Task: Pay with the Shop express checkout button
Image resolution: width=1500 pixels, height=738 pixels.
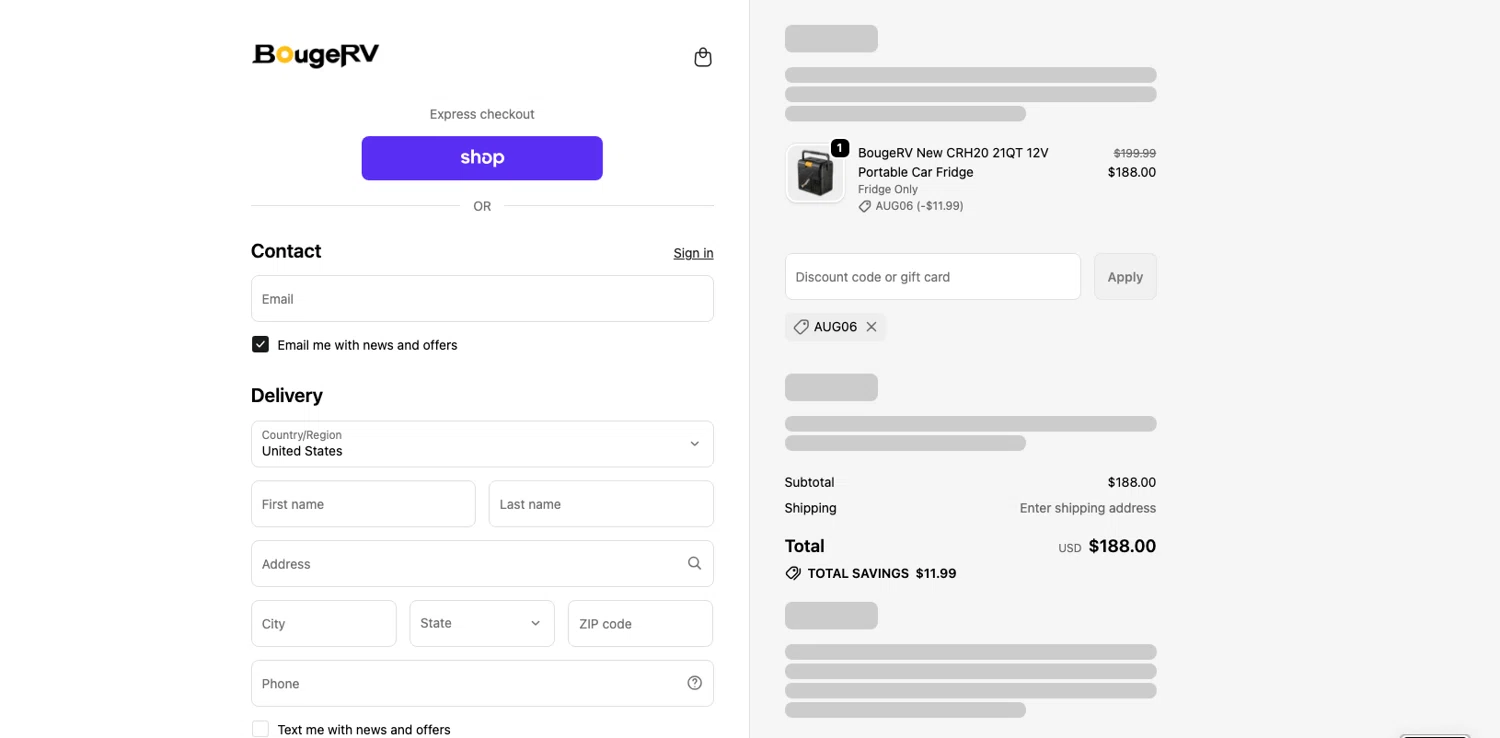Action: pos(482,158)
